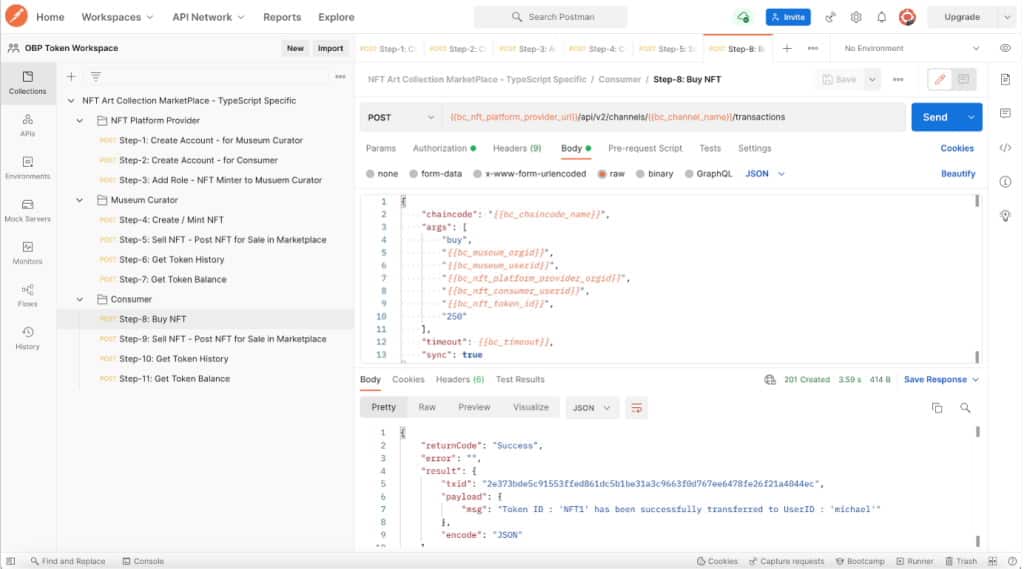Open the Reports menu item
This screenshot has width=1024, height=569.
click(x=282, y=17)
